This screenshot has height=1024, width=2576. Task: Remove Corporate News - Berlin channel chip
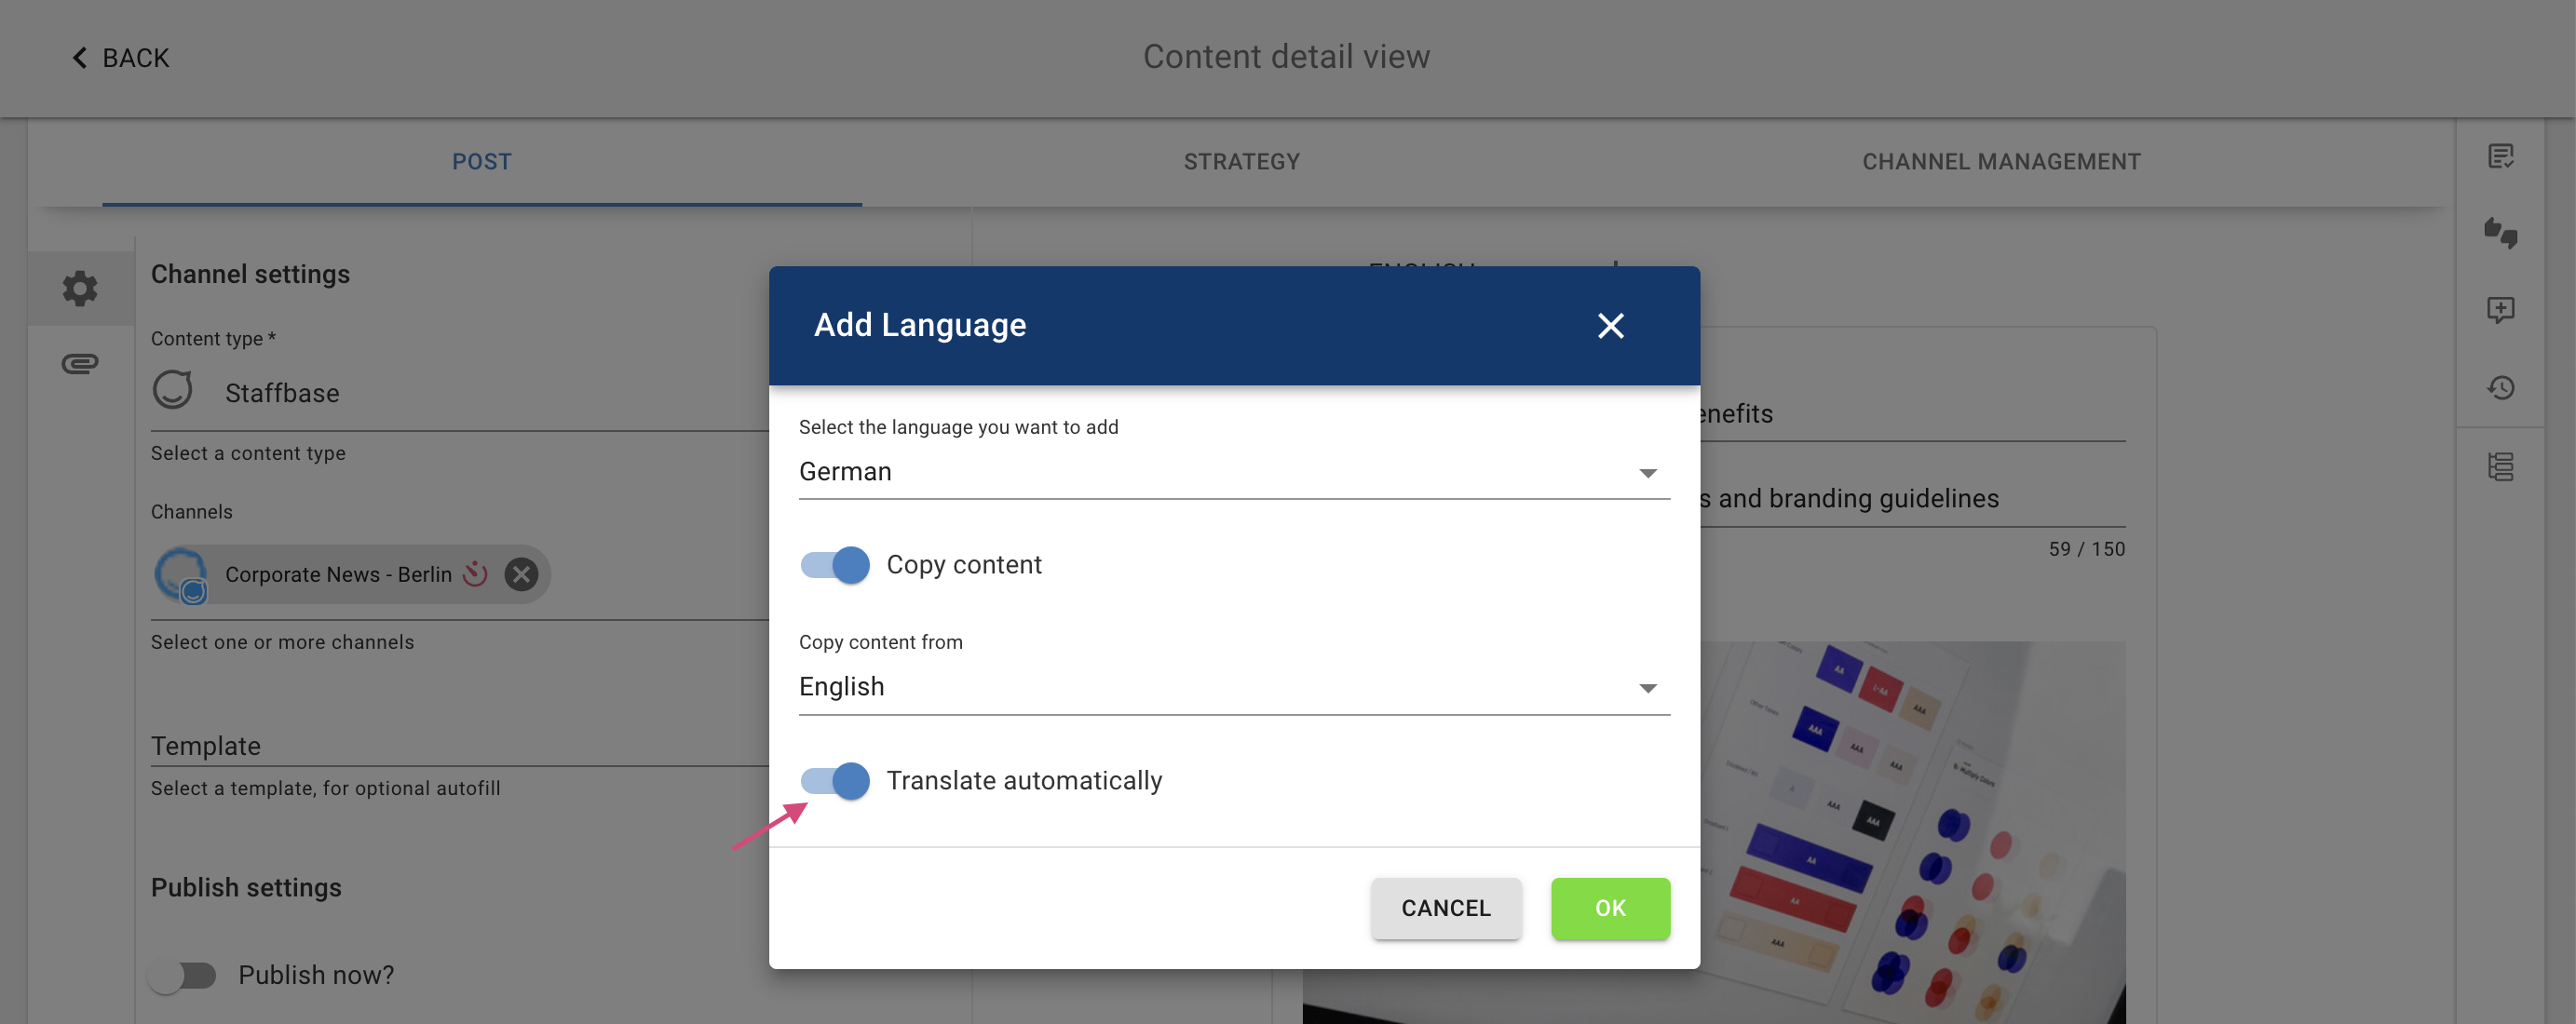(x=521, y=574)
